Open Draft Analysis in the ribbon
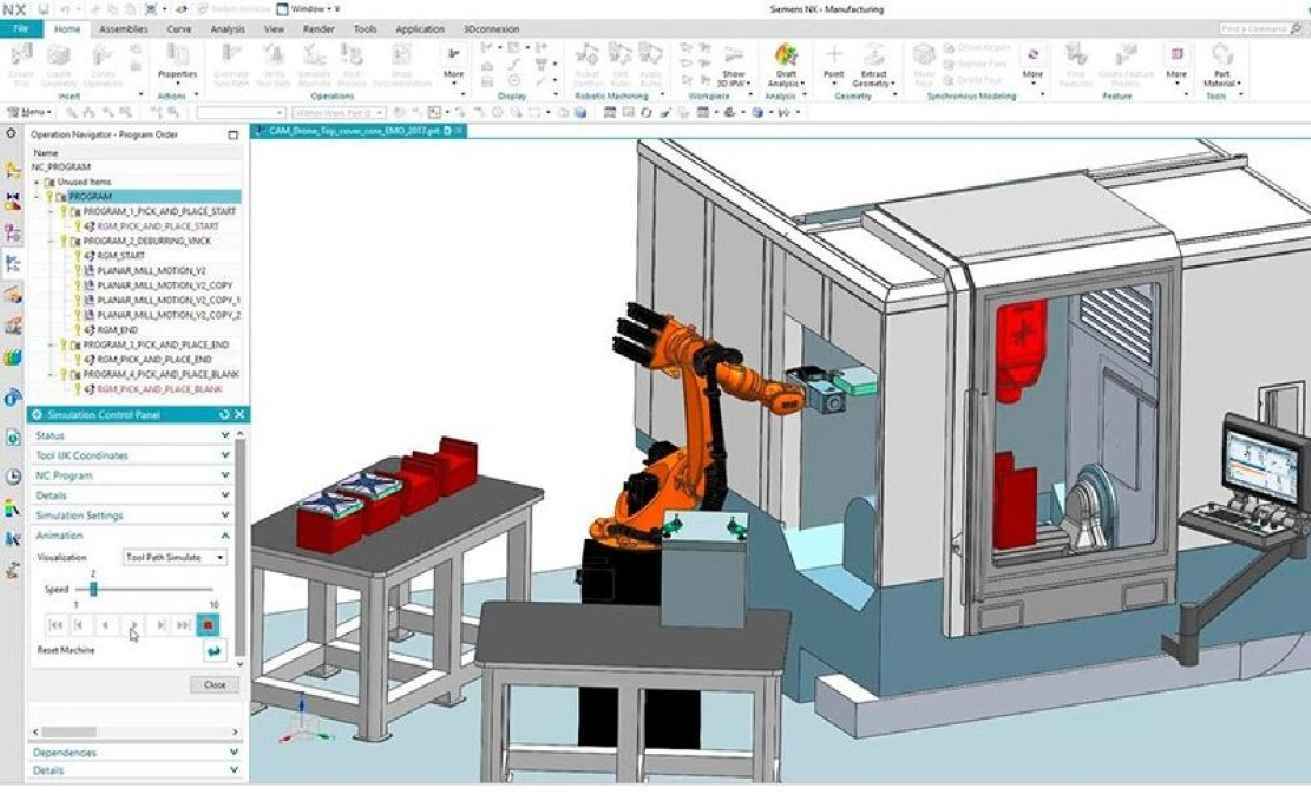The height and width of the screenshot is (800, 1311). 788,62
